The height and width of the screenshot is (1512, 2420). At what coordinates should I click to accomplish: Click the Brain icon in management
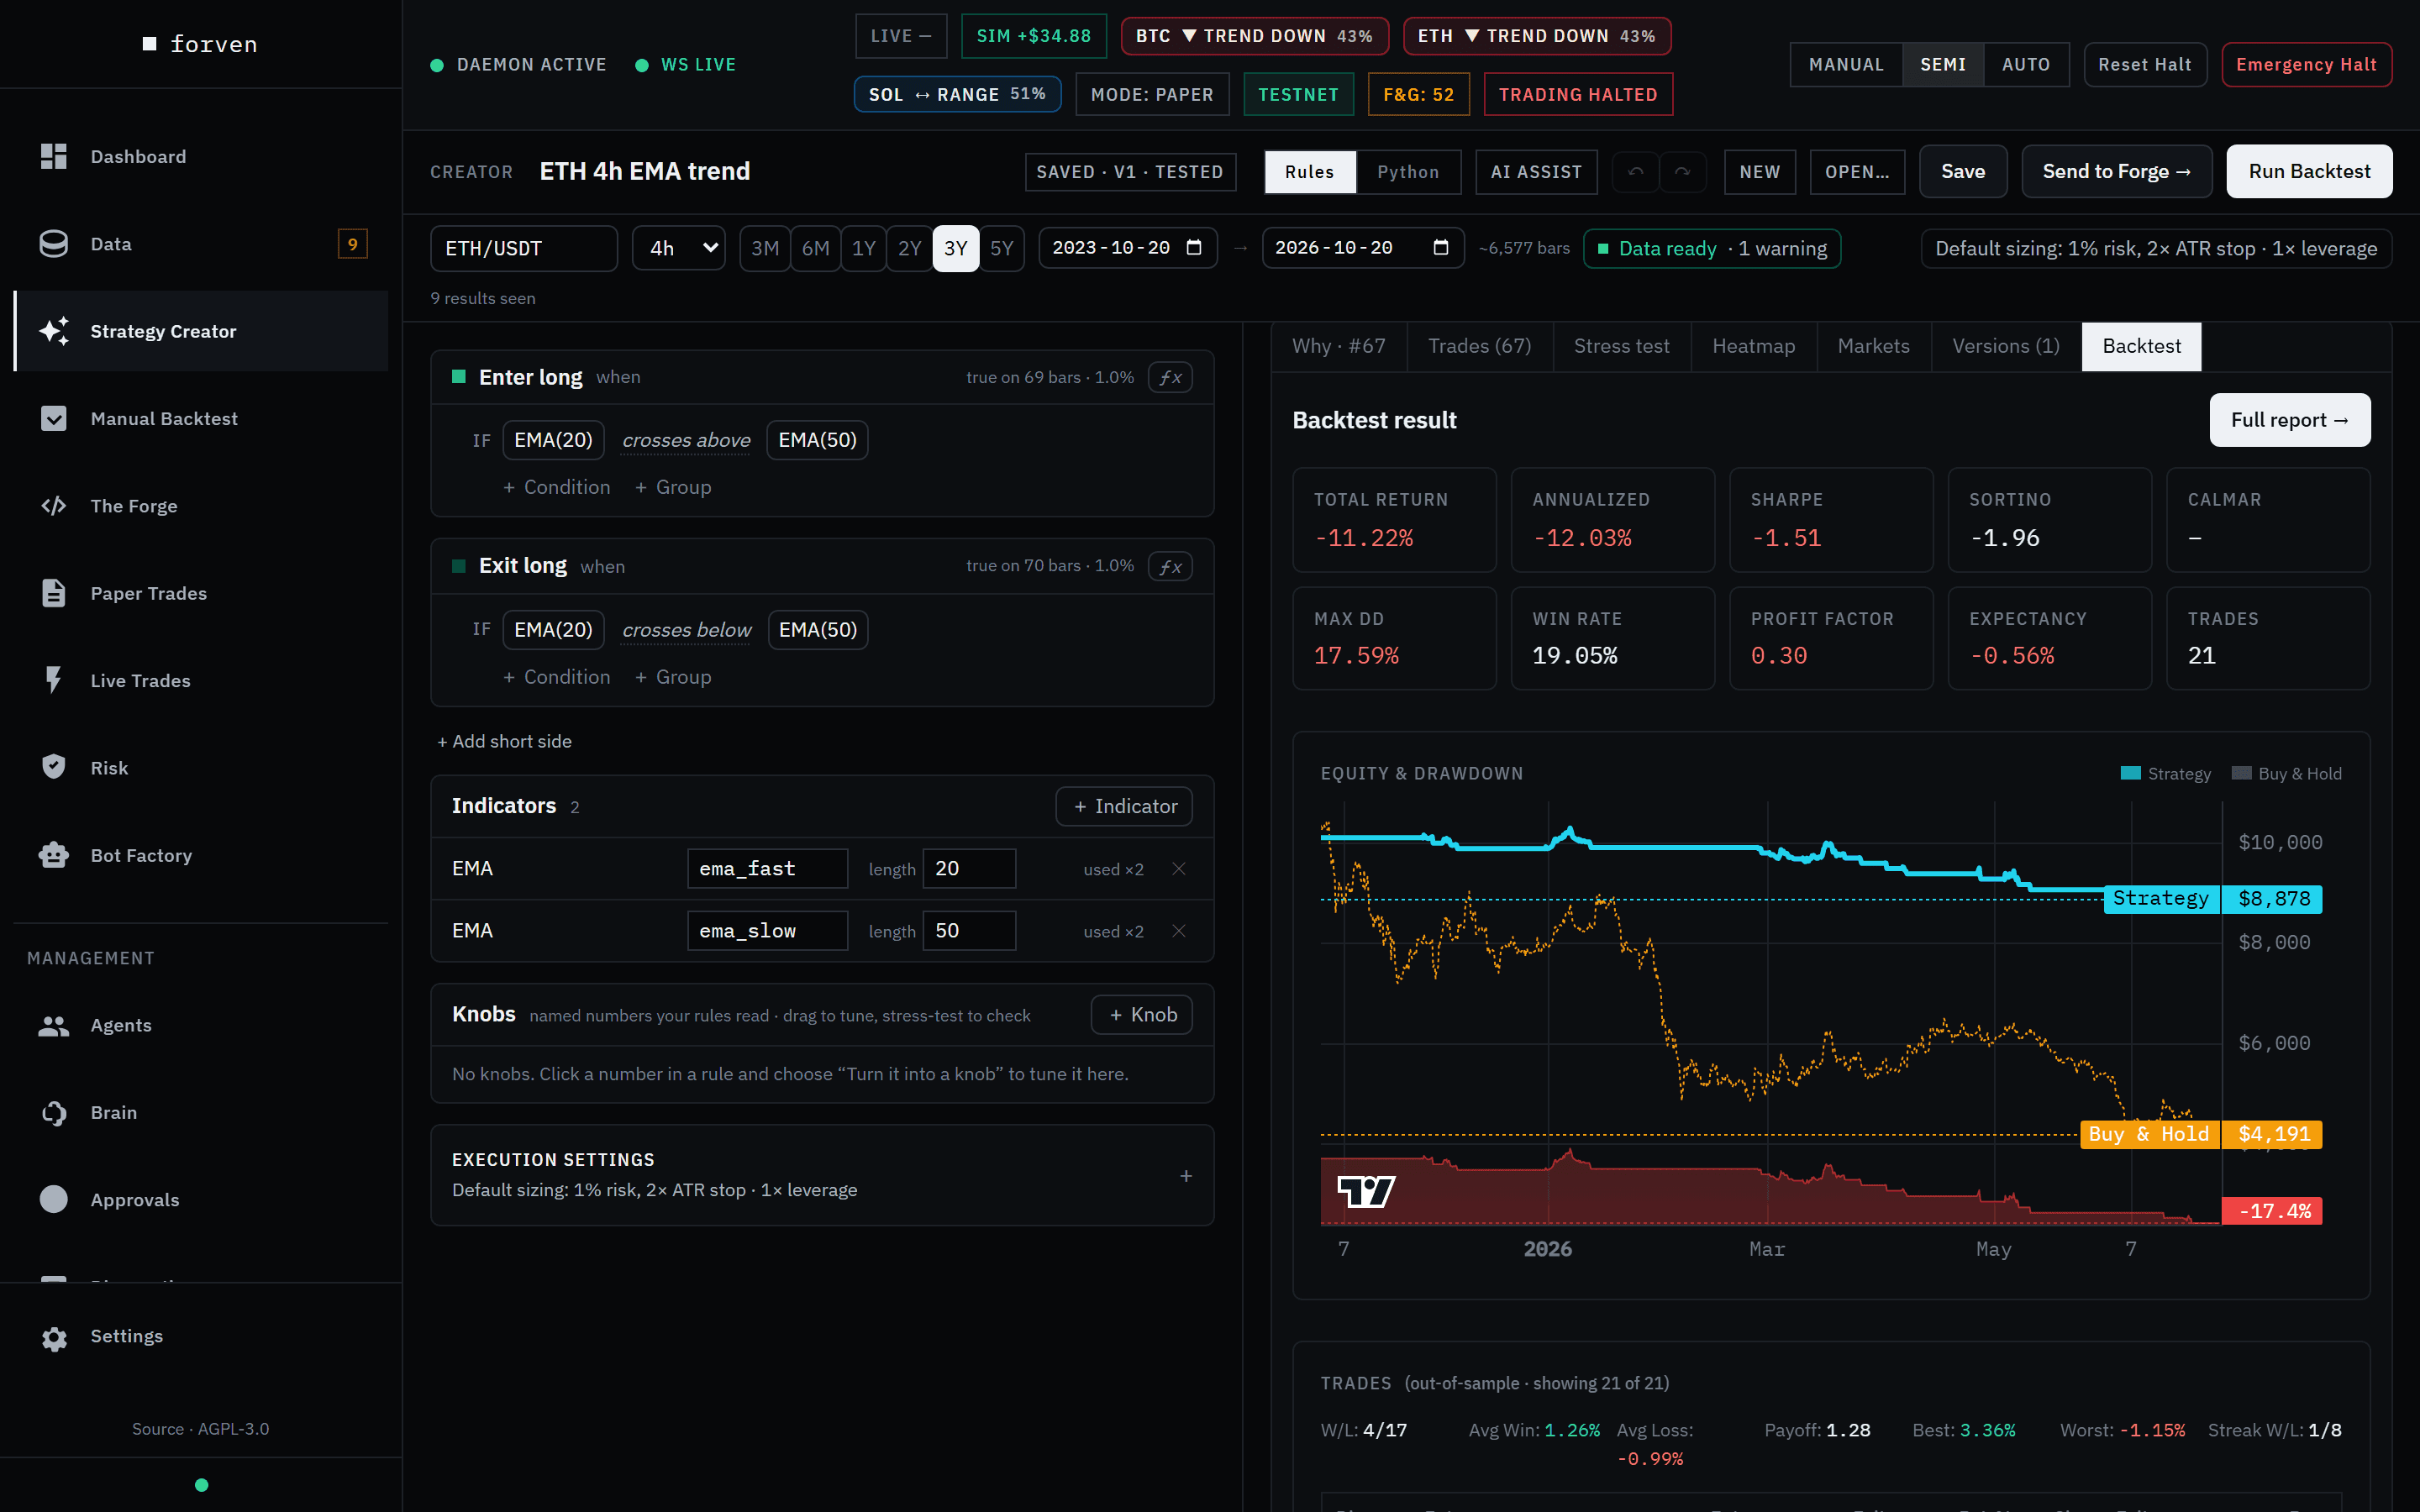click(x=53, y=1112)
